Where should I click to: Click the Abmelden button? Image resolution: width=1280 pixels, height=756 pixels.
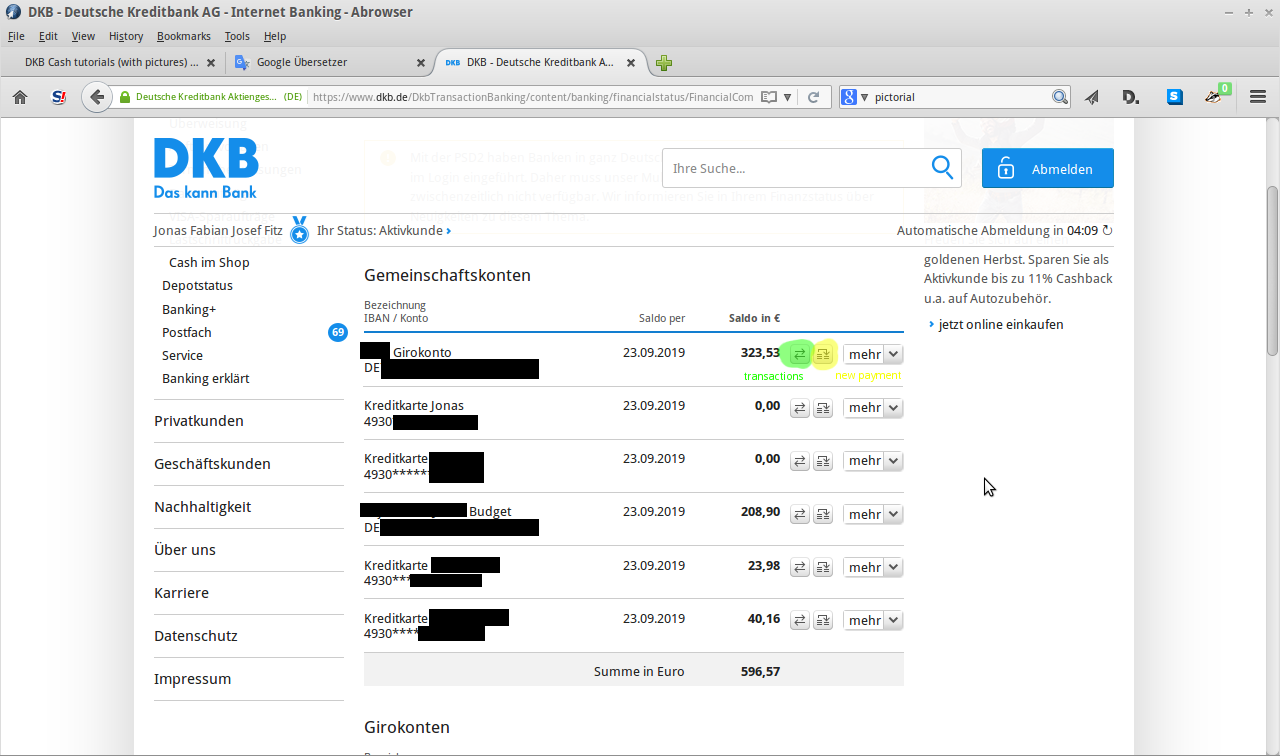pyautogui.click(x=1047, y=169)
